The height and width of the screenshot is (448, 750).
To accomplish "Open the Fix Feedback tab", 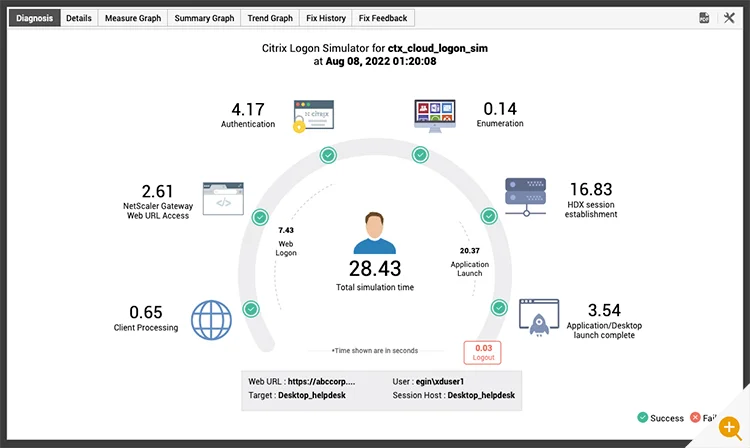I will [383, 18].
